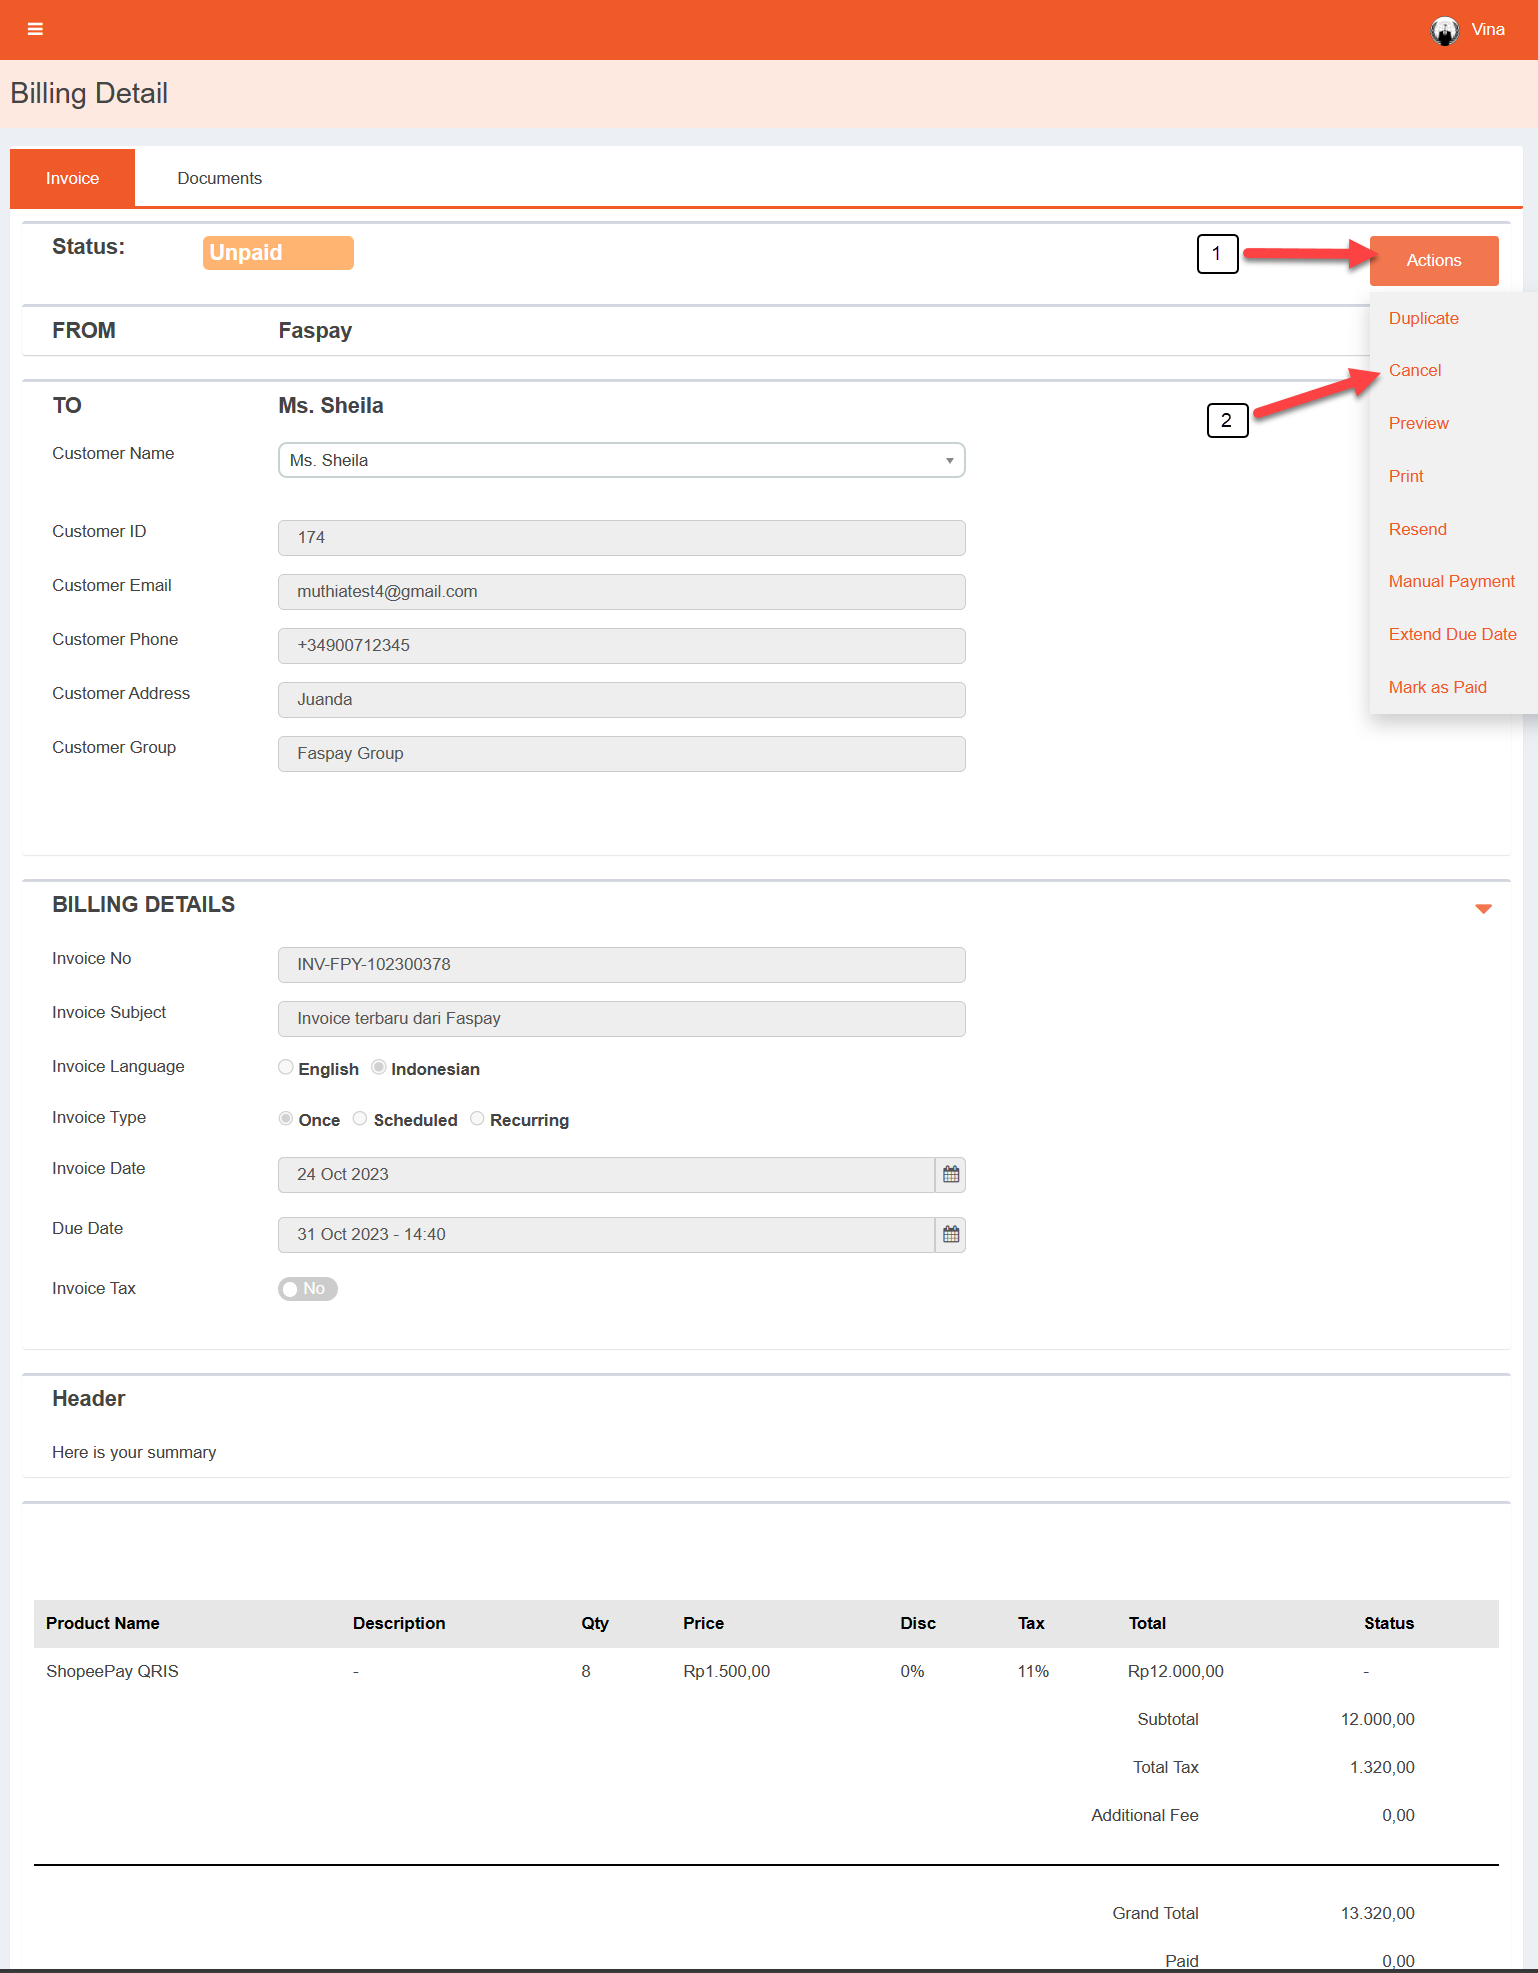The width and height of the screenshot is (1538, 1973).
Task: Toggle the Invoice Tax switch
Action: 307,1289
